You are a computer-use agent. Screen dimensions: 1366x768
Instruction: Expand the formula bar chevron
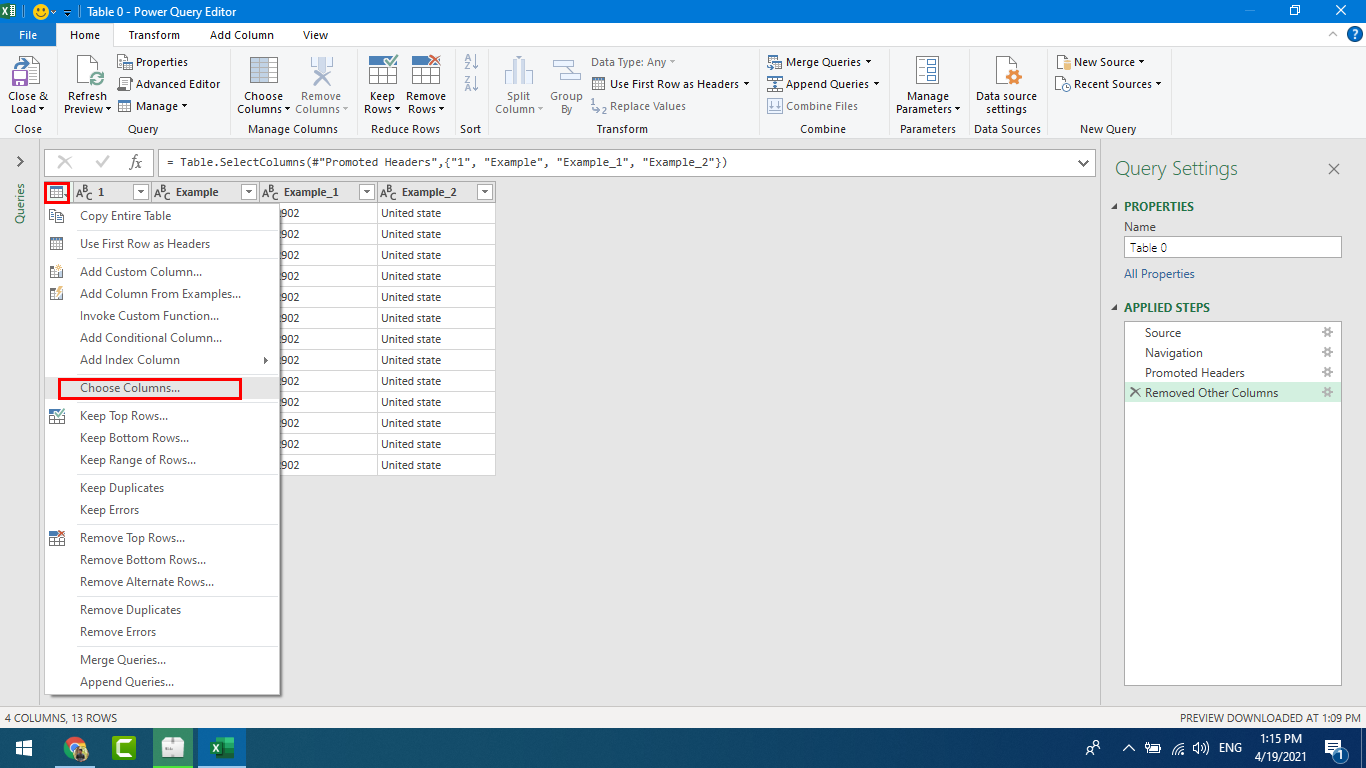click(x=1084, y=162)
